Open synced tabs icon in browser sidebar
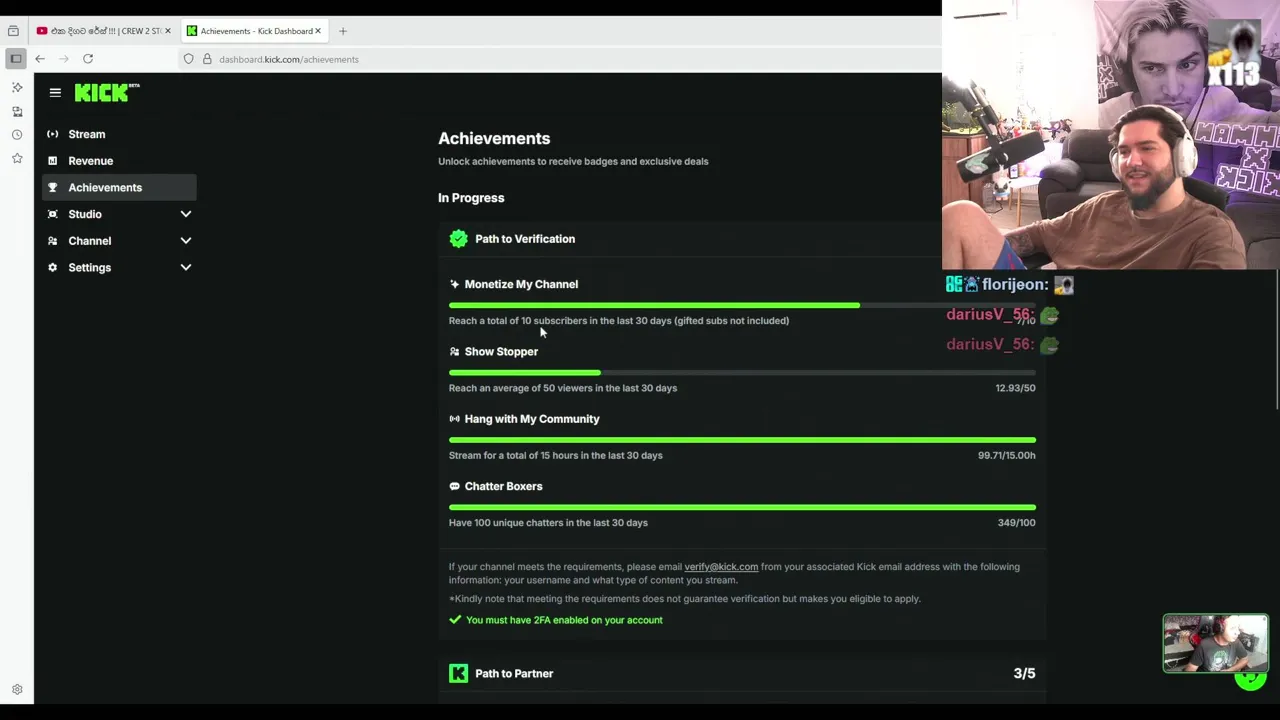Screen dimensions: 1280x720 (x=17, y=111)
